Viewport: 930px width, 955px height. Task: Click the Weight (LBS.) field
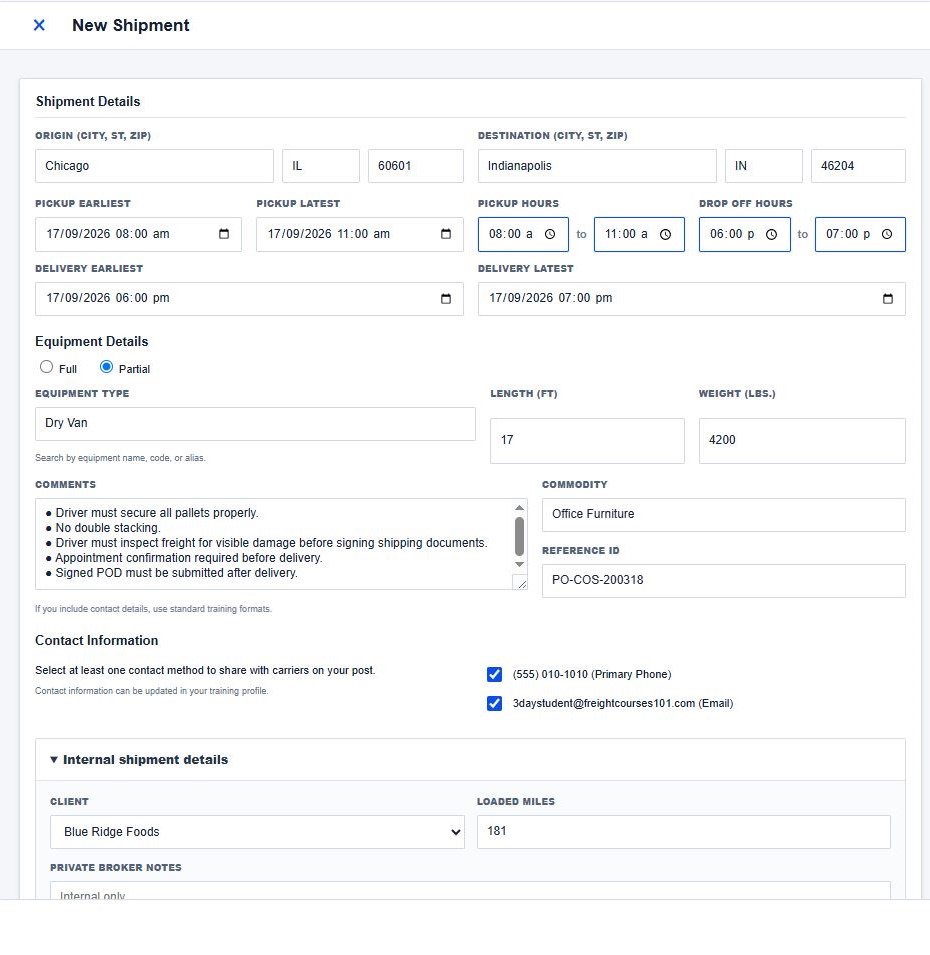pos(802,441)
